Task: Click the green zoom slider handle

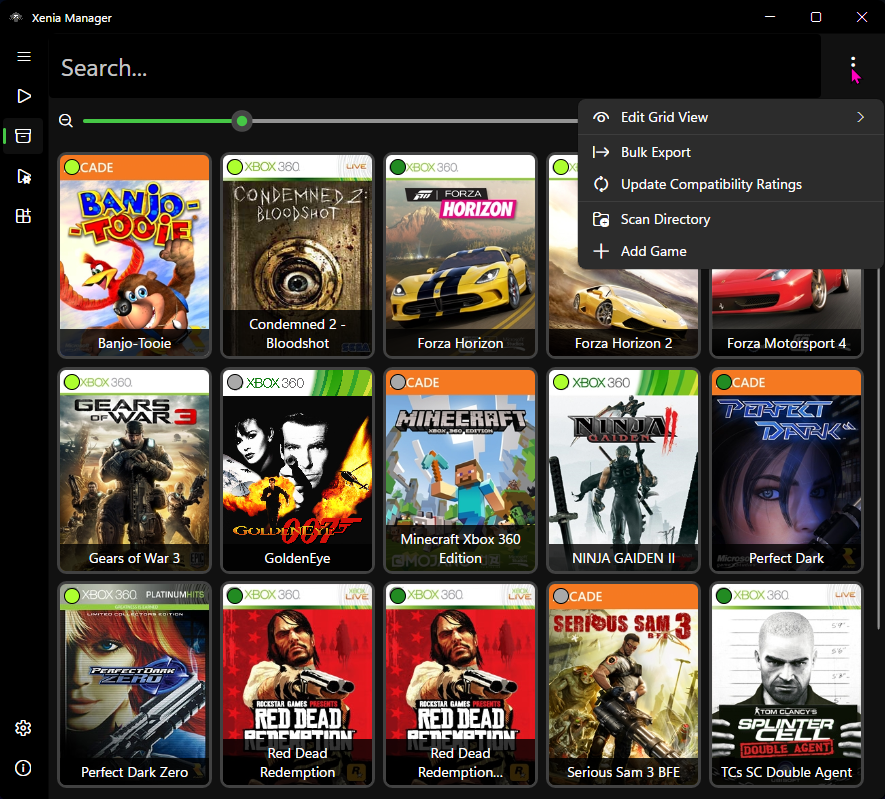Action: pos(242,121)
